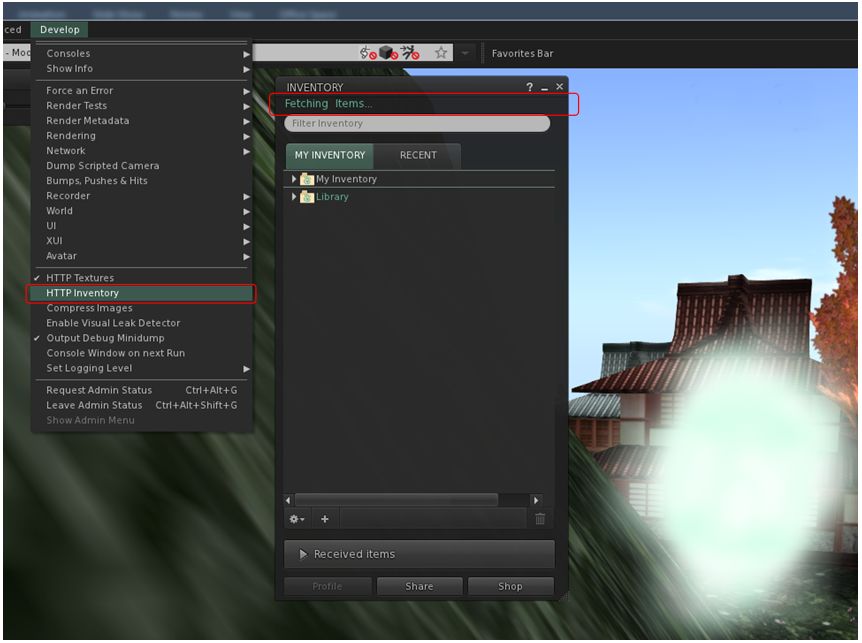Screen dimensions: 862x643
Task: Enable HTTP Inventory in the Develop menu
Action: [82, 293]
